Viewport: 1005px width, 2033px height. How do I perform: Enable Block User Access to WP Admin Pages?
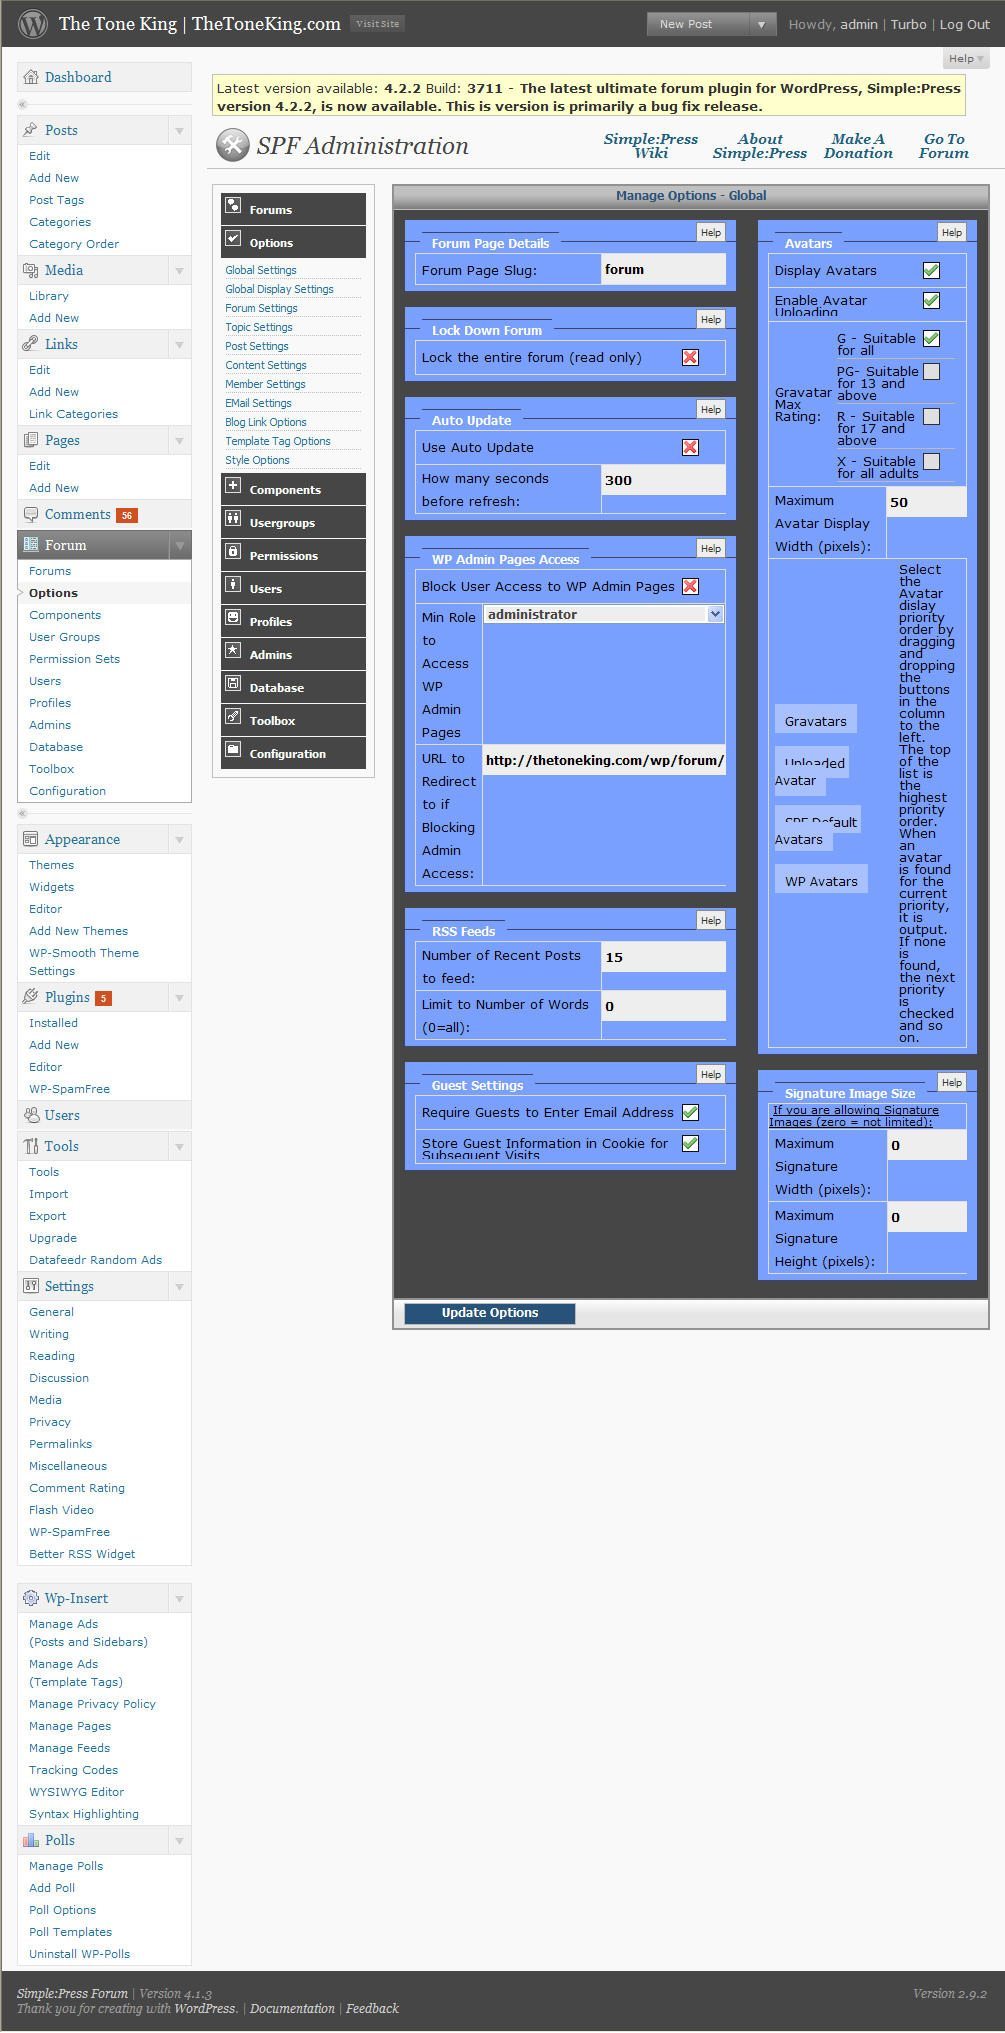[690, 586]
